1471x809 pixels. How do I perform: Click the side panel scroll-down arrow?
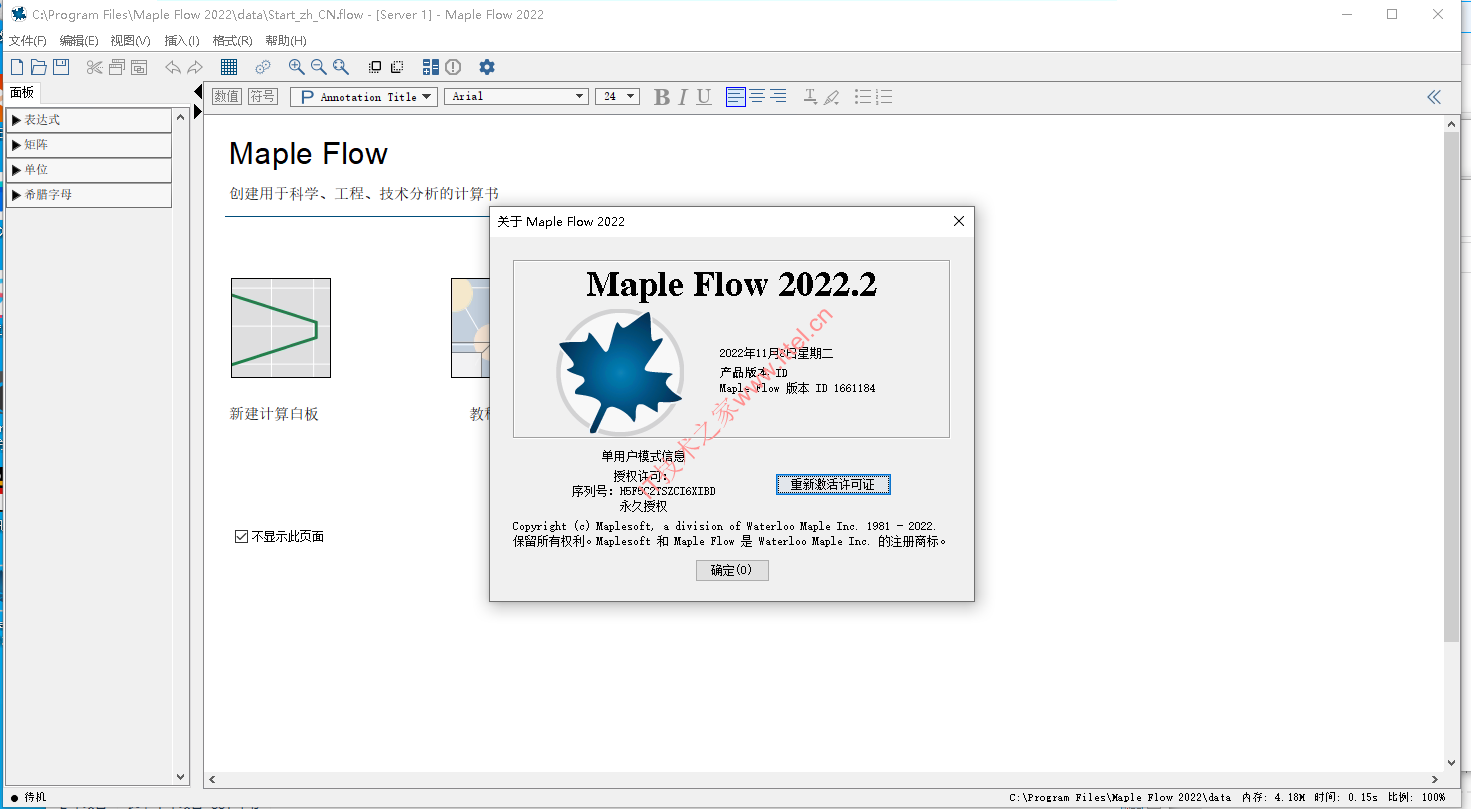click(181, 776)
